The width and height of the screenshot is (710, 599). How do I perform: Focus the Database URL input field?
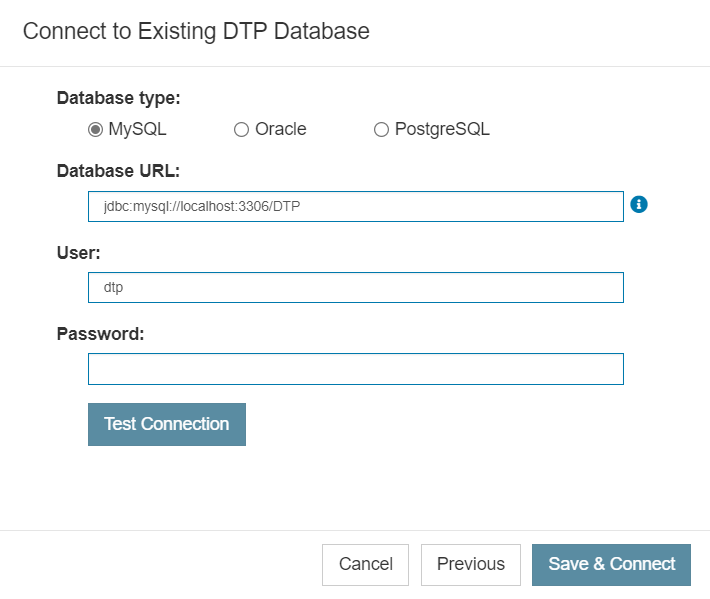coord(356,206)
